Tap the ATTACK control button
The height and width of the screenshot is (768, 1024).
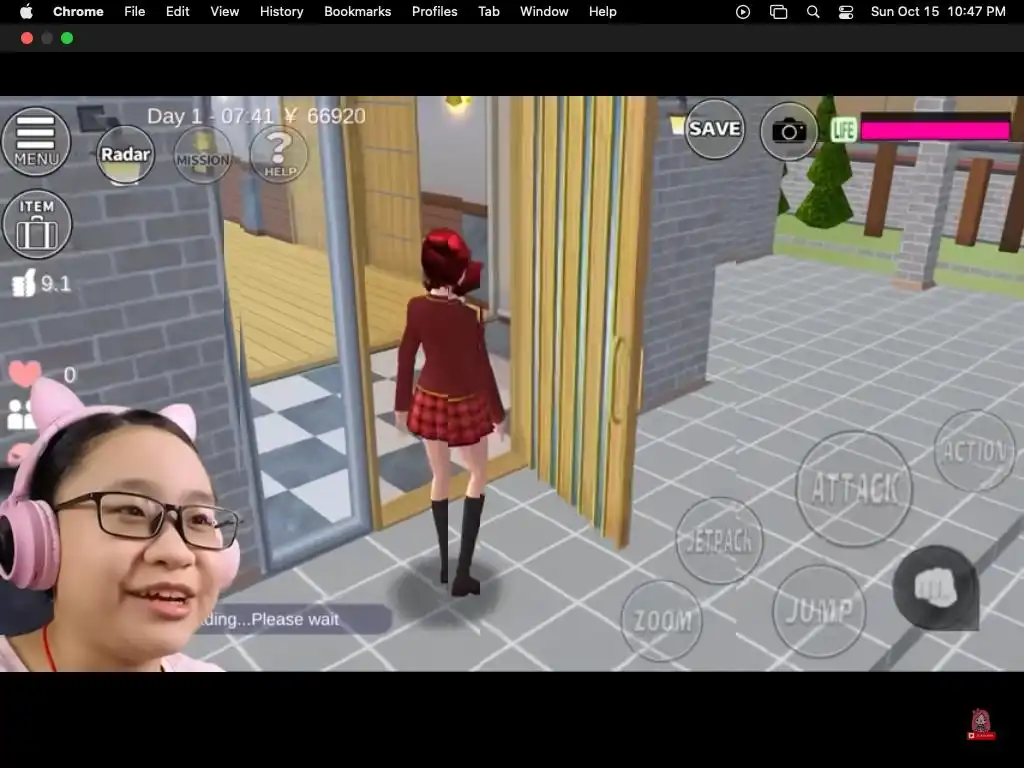click(x=854, y=488)
